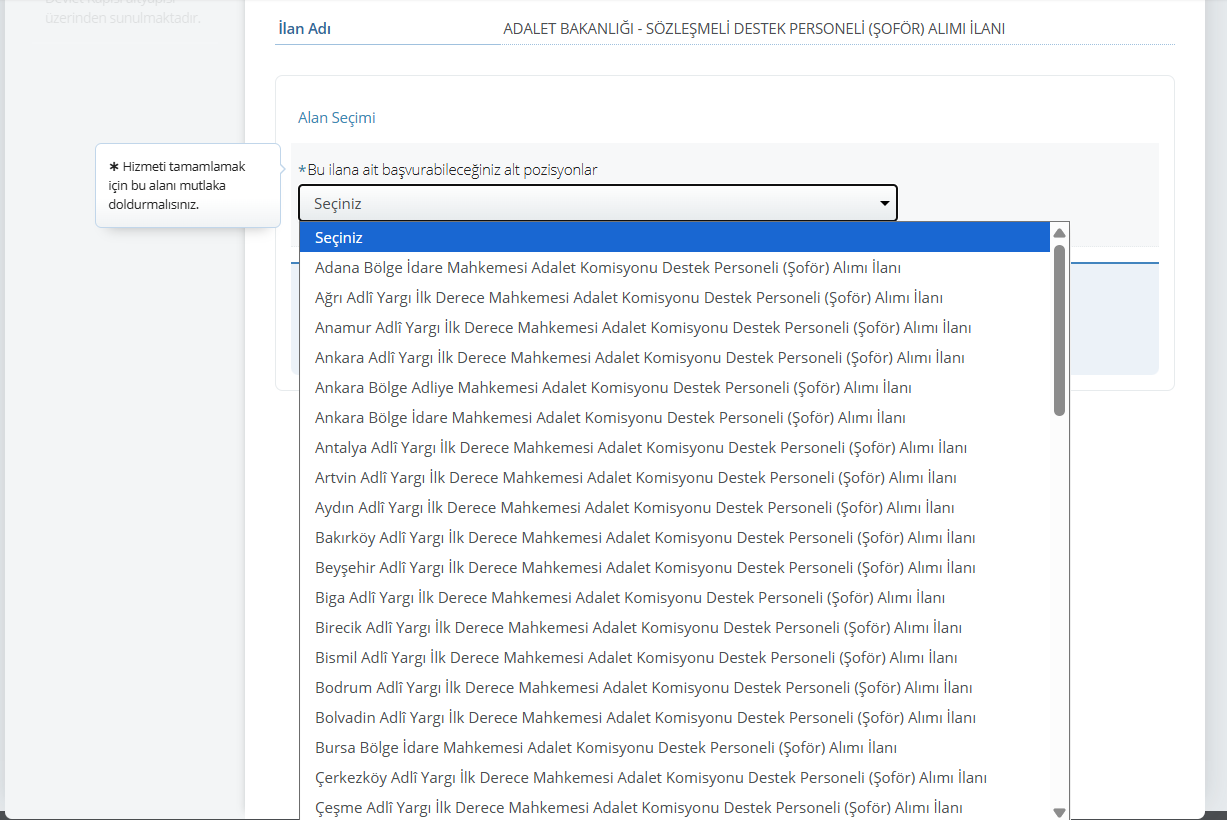This screenshot has width=1227, height=820.
Task: Choose Ankara Adlî Yargı İlk Derece option
Action: 675,358
